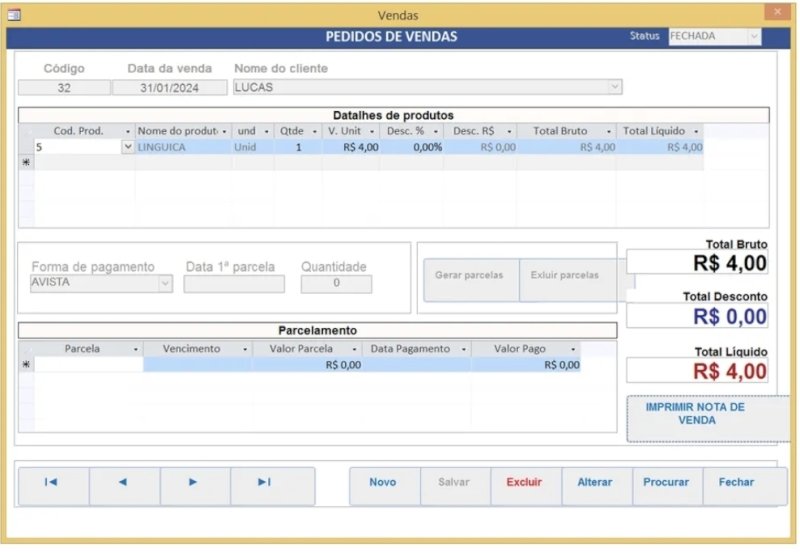Click the Alterar button
The image size is (800, 553).
click(595, 482)
